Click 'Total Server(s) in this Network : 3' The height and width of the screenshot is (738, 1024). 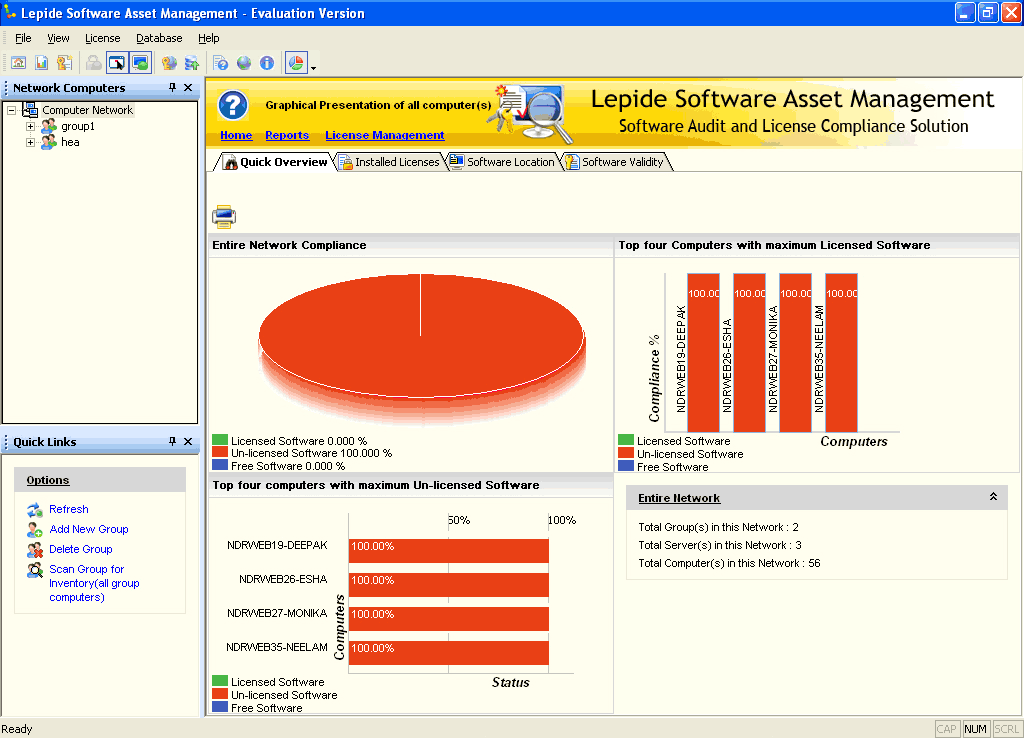click(720, 545)
